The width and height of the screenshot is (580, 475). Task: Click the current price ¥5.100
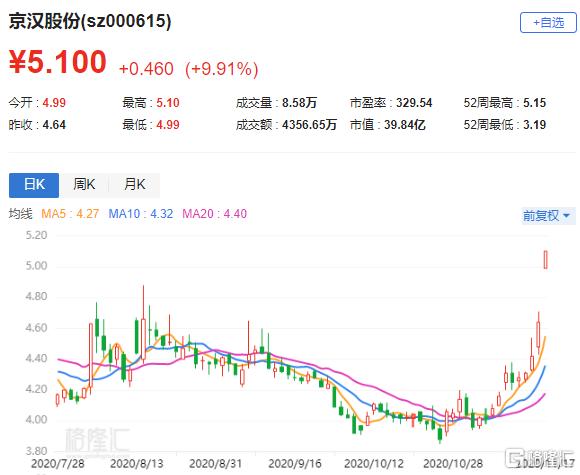pyautogui.click(x=58, y=62)
